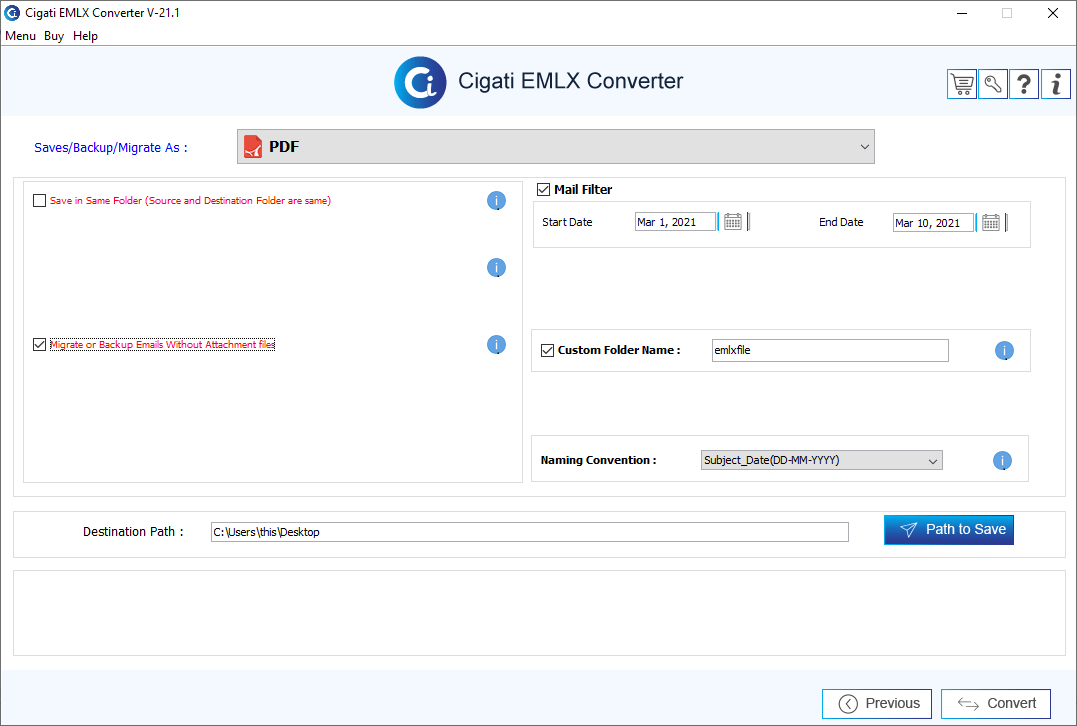Click the Cigati logo in header
The image size is (1077, 726).
pyautogui.click(x=420, y=82)
